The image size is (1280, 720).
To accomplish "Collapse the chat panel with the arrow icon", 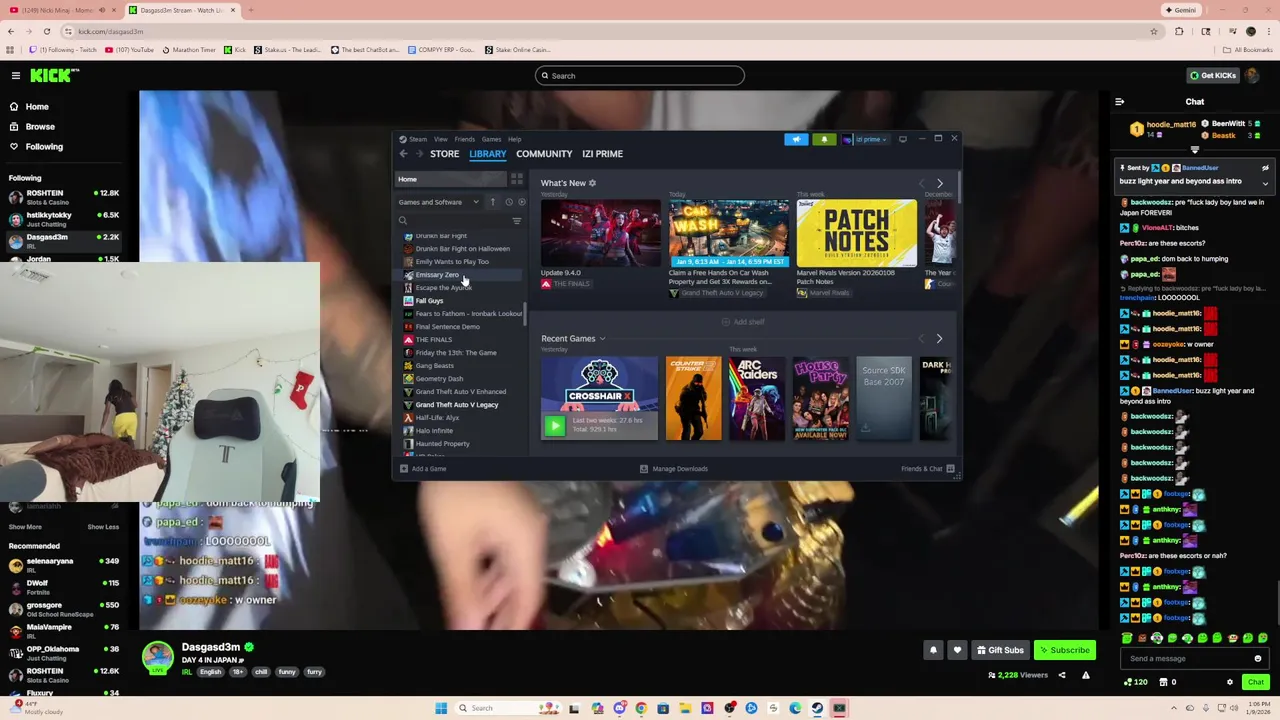I will click(1119, 101).
